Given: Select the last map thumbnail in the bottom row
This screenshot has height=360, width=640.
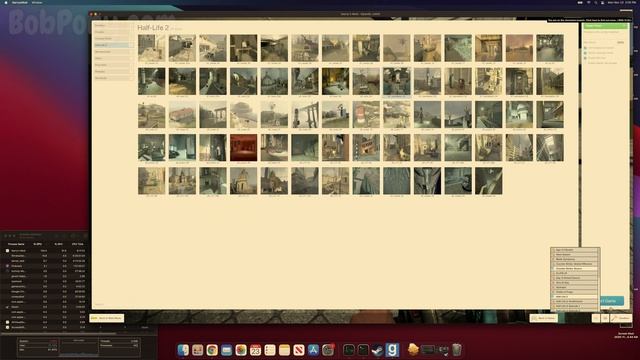Looking at the screenshot, I should click(x=489, y=181).
